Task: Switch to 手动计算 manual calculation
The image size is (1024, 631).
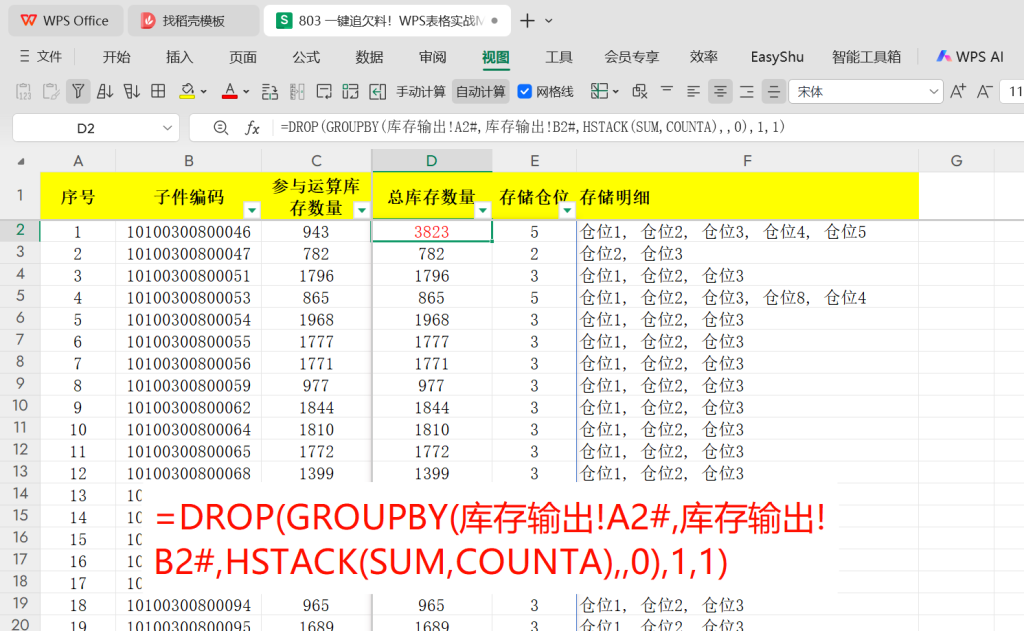Action: tap(421, 92)
